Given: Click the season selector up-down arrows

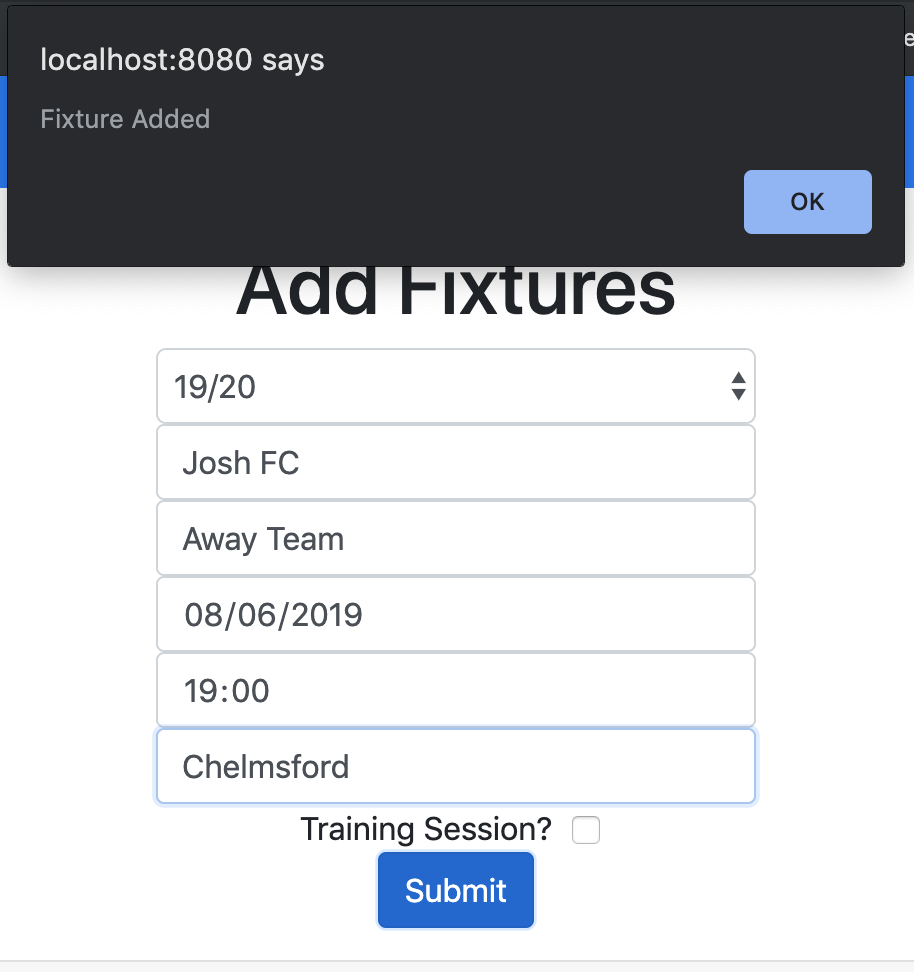Looking at the screenshot, I should [x=738, y=386].
